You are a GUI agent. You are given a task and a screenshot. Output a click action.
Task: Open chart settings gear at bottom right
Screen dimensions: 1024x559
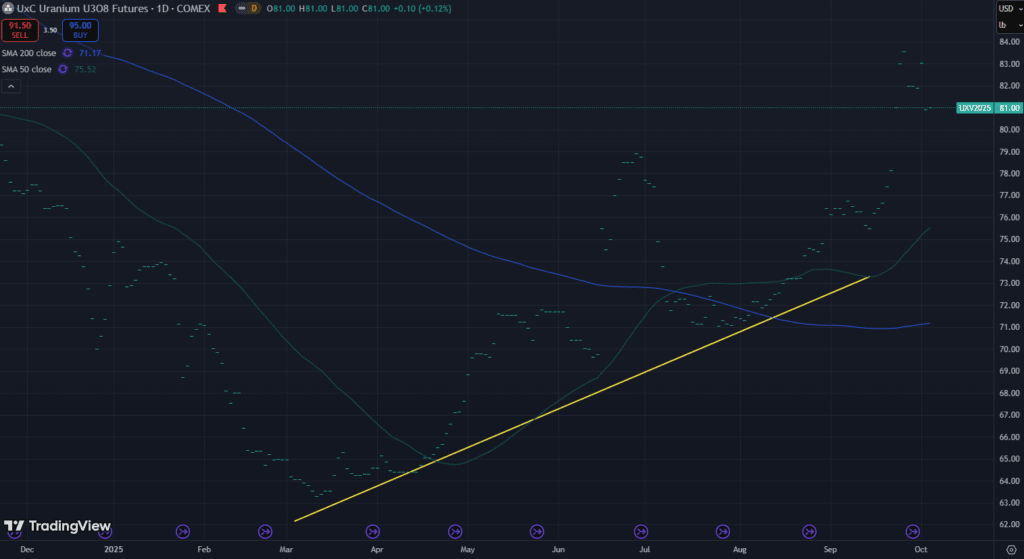(x=1010, y=549)
